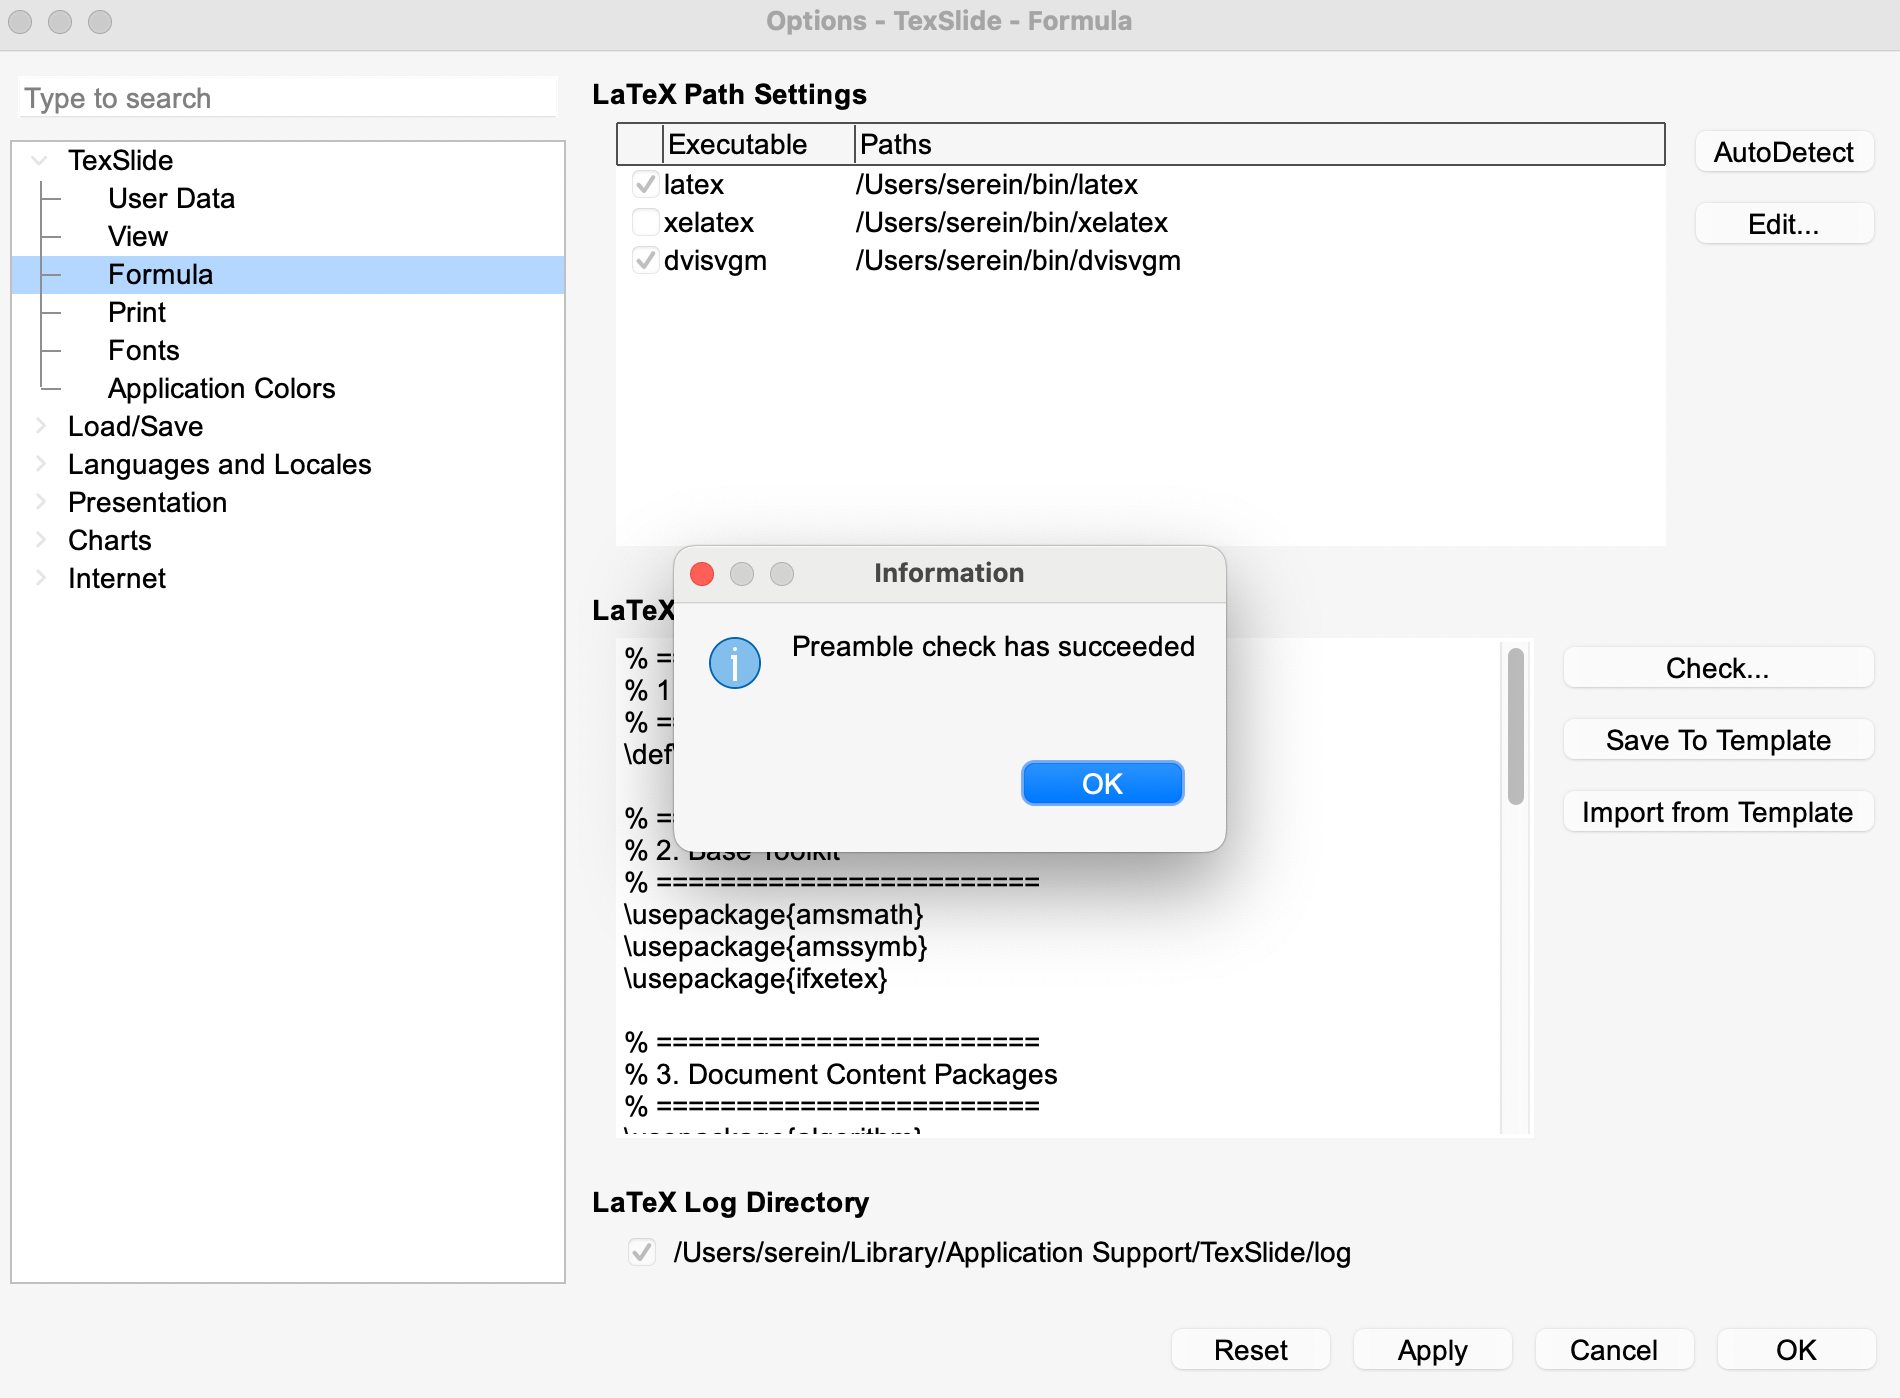Toggle the dvisvgm executable checkbox
The width and height of the screenshot is (1900, 1398).
coord(645,260)
